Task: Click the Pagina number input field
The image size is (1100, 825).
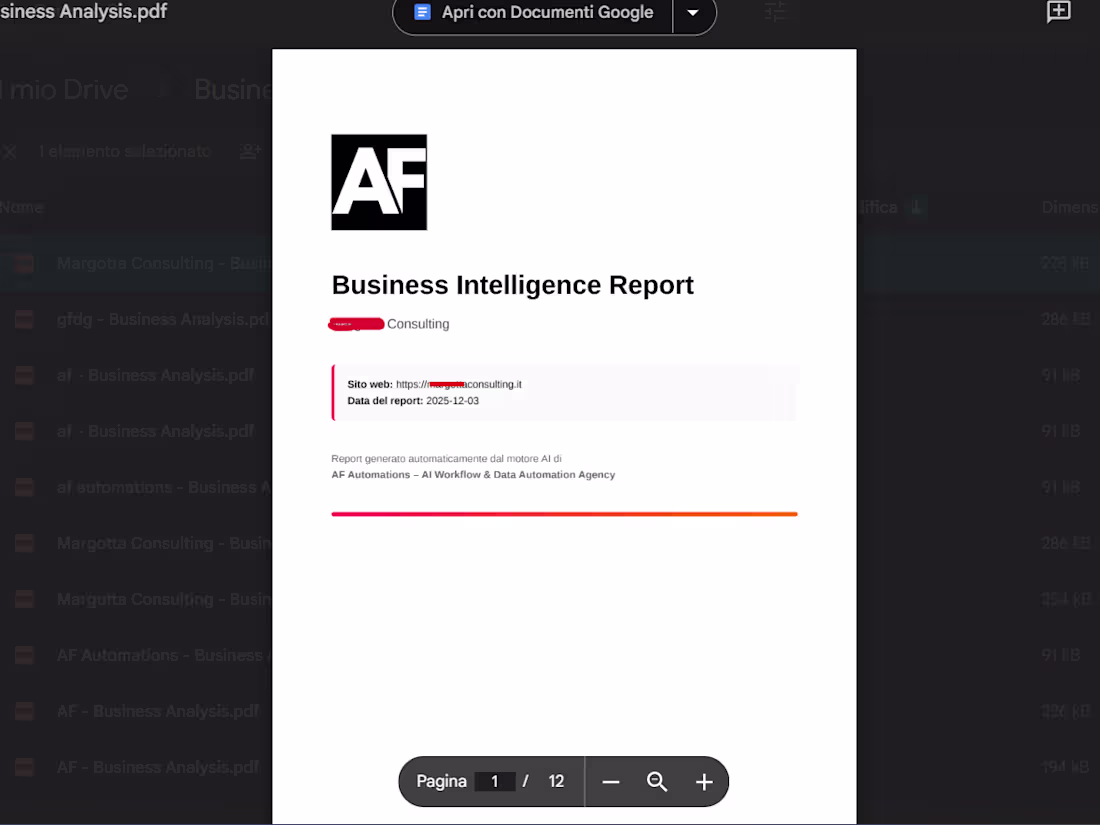Action: point(495,781)
